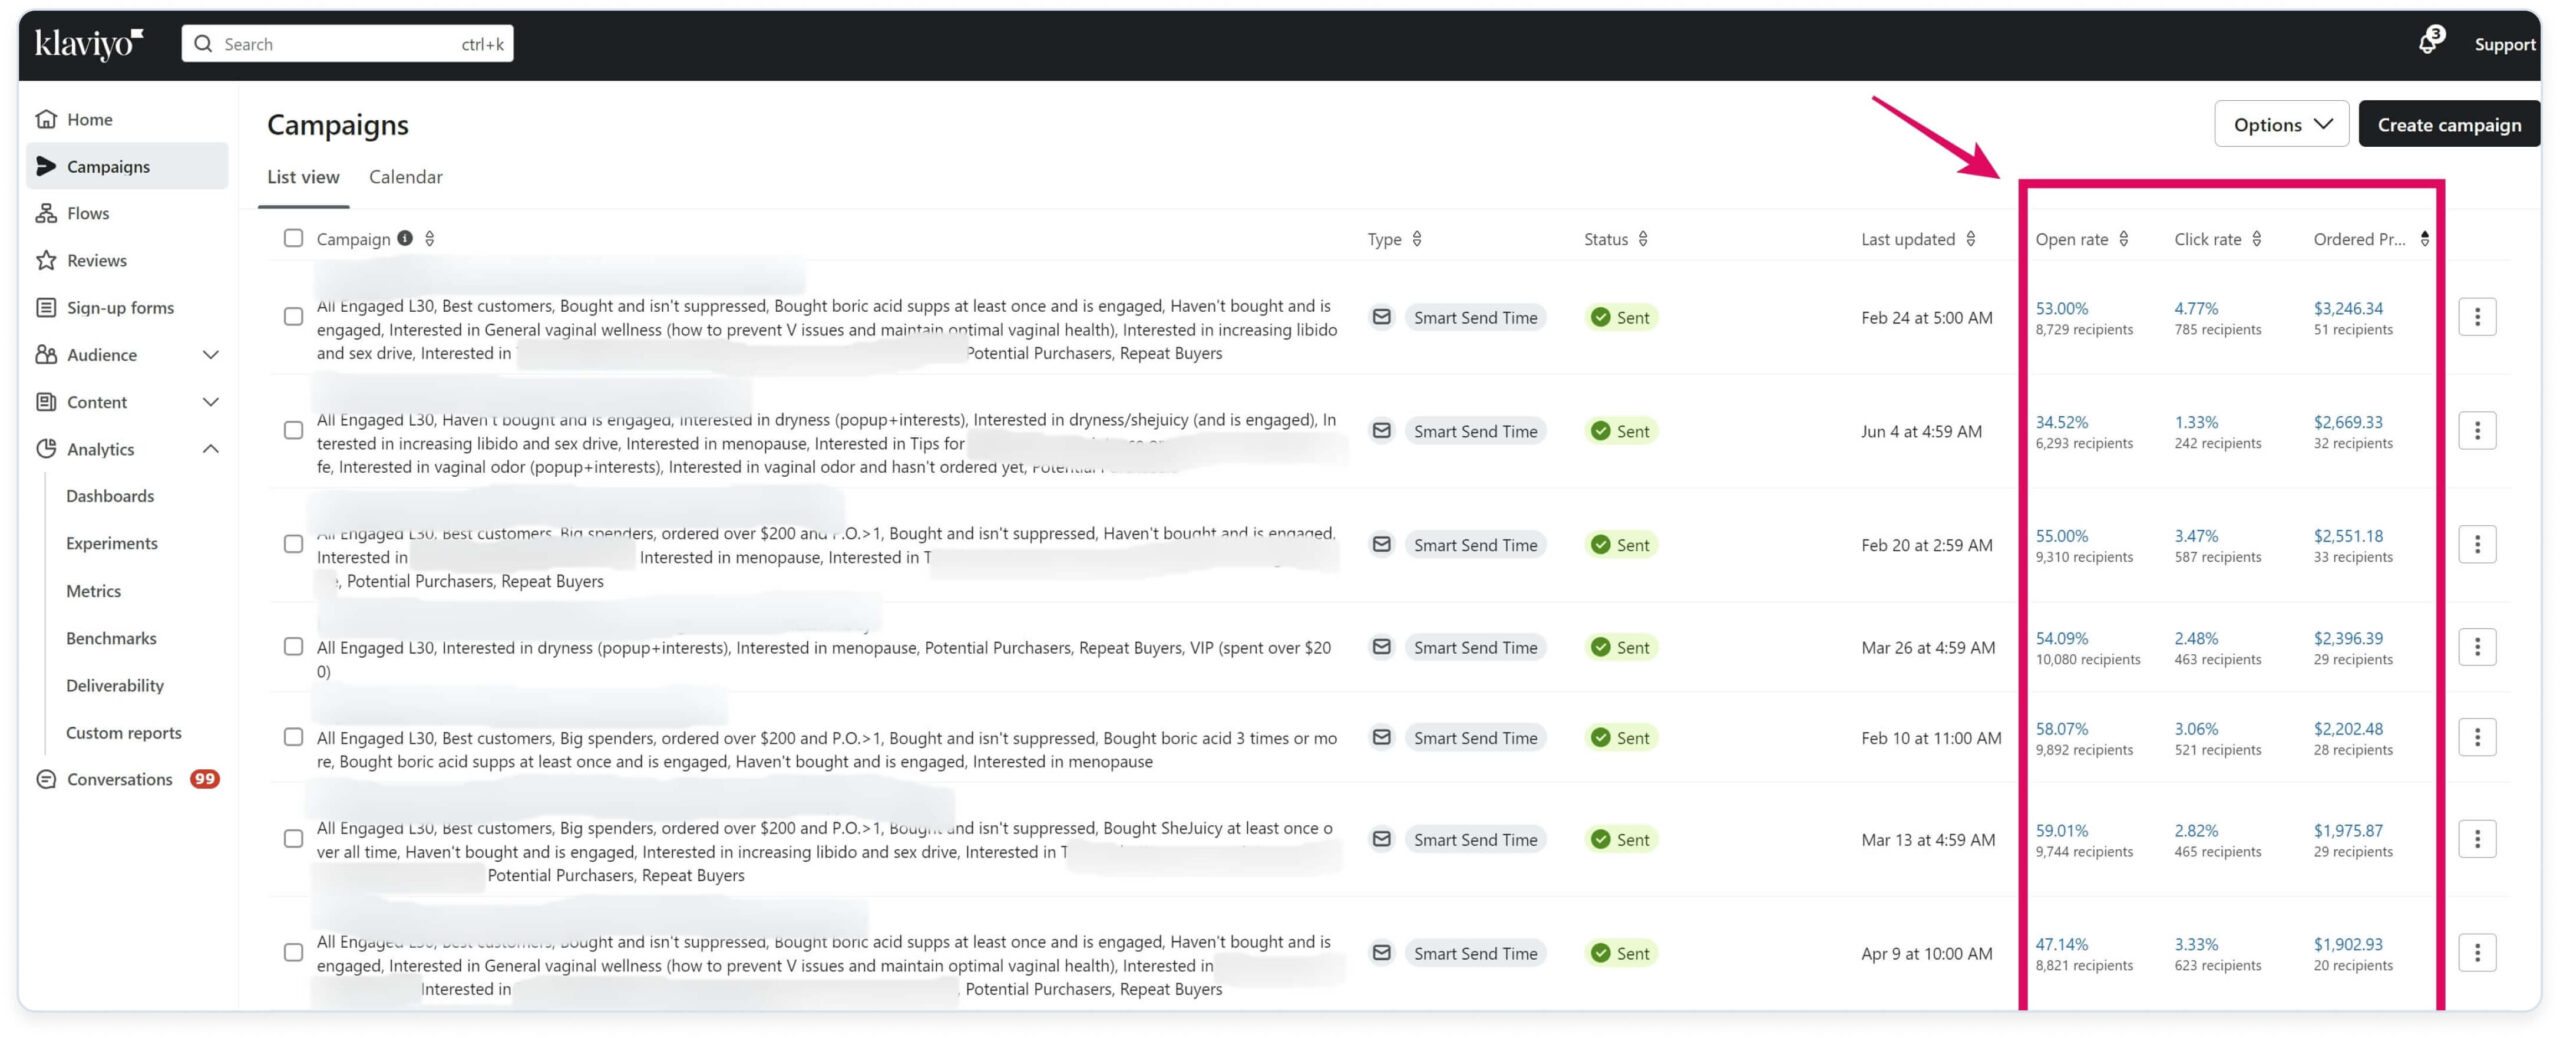Expand the Audience sidebar section

[210, 355]
